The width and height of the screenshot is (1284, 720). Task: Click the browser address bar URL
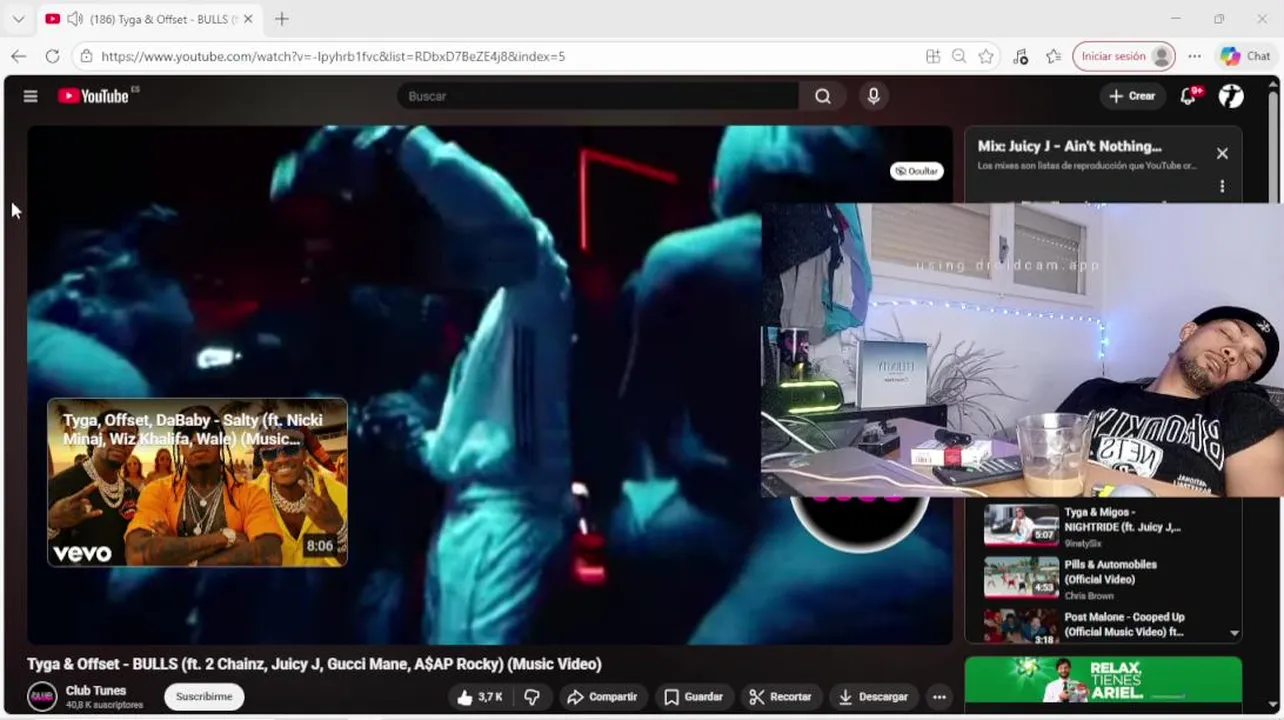point(333,56)
